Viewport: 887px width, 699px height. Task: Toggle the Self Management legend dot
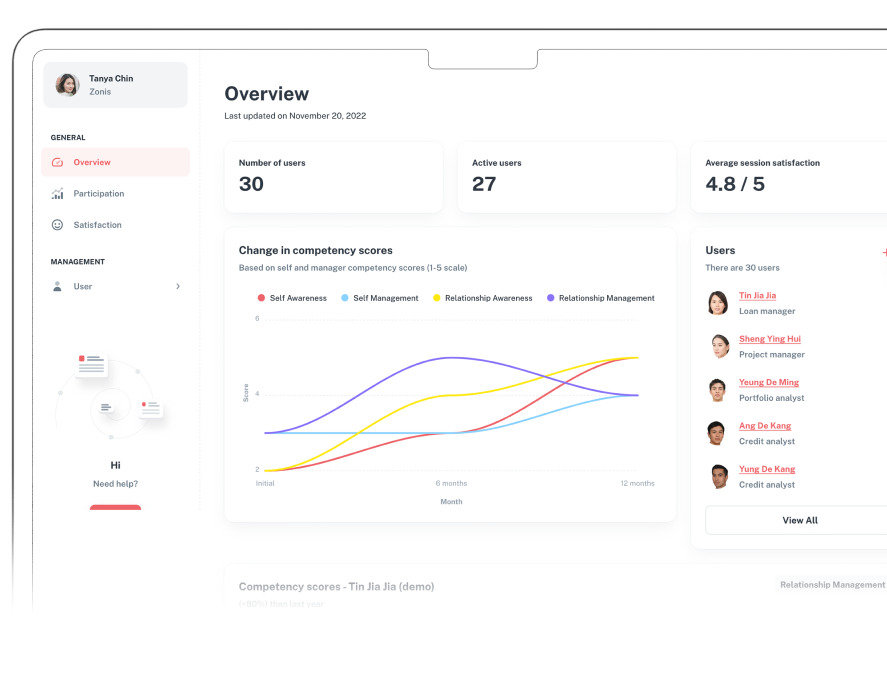click(x=345, y=298)
